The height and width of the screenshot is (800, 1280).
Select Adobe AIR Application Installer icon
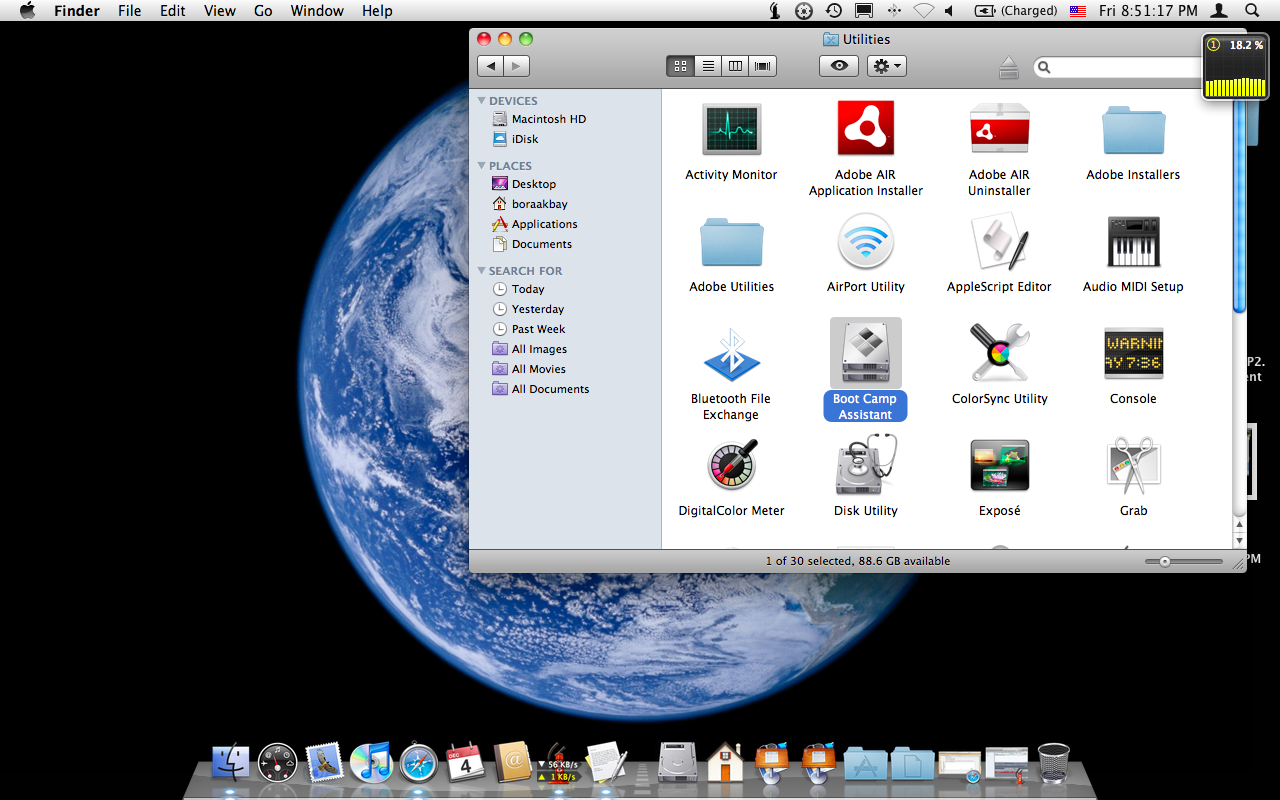point(866,129)
